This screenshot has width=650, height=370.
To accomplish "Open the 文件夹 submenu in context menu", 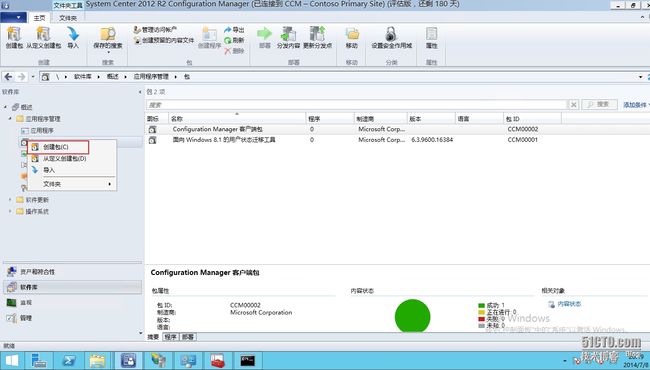I will tap(72, 184).
